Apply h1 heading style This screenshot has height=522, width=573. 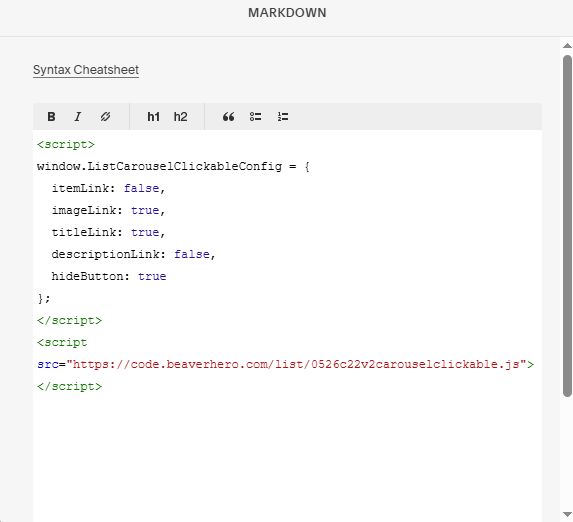click(153, 117)
